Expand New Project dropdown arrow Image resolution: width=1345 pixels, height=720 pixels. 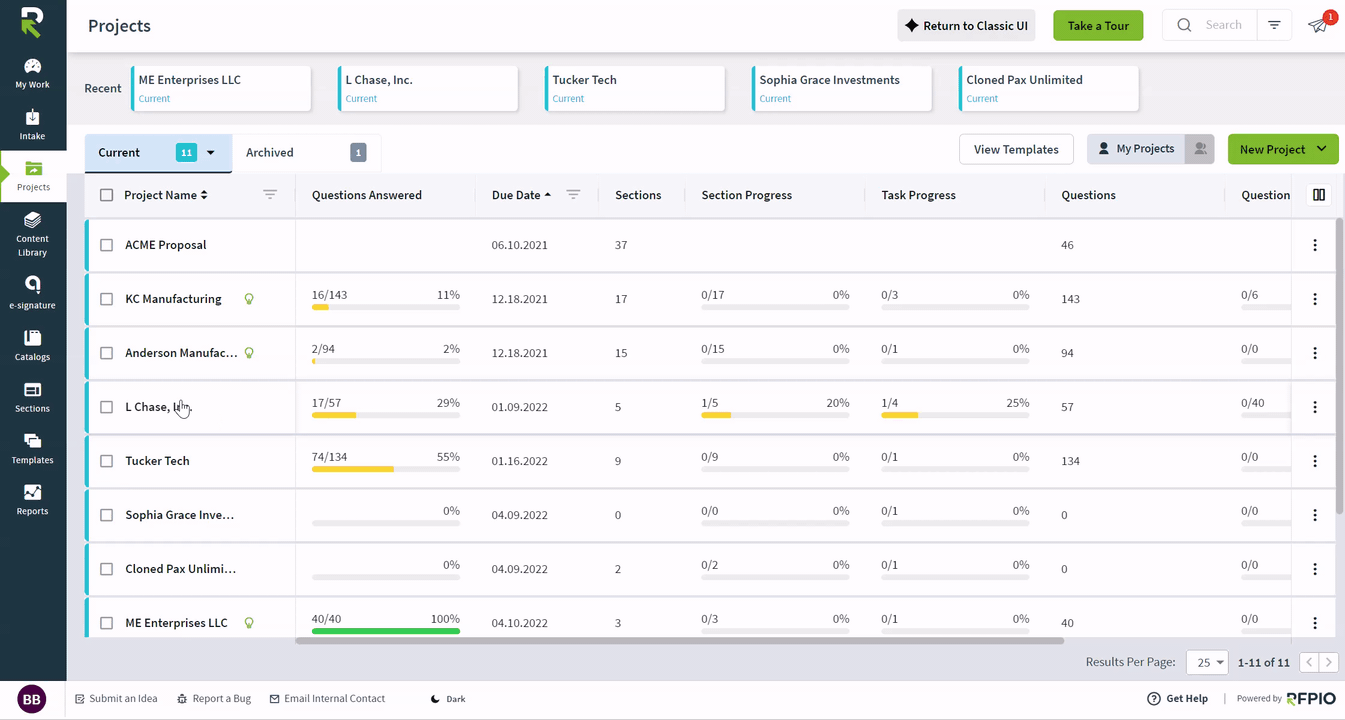click(x=1322, y=149)
